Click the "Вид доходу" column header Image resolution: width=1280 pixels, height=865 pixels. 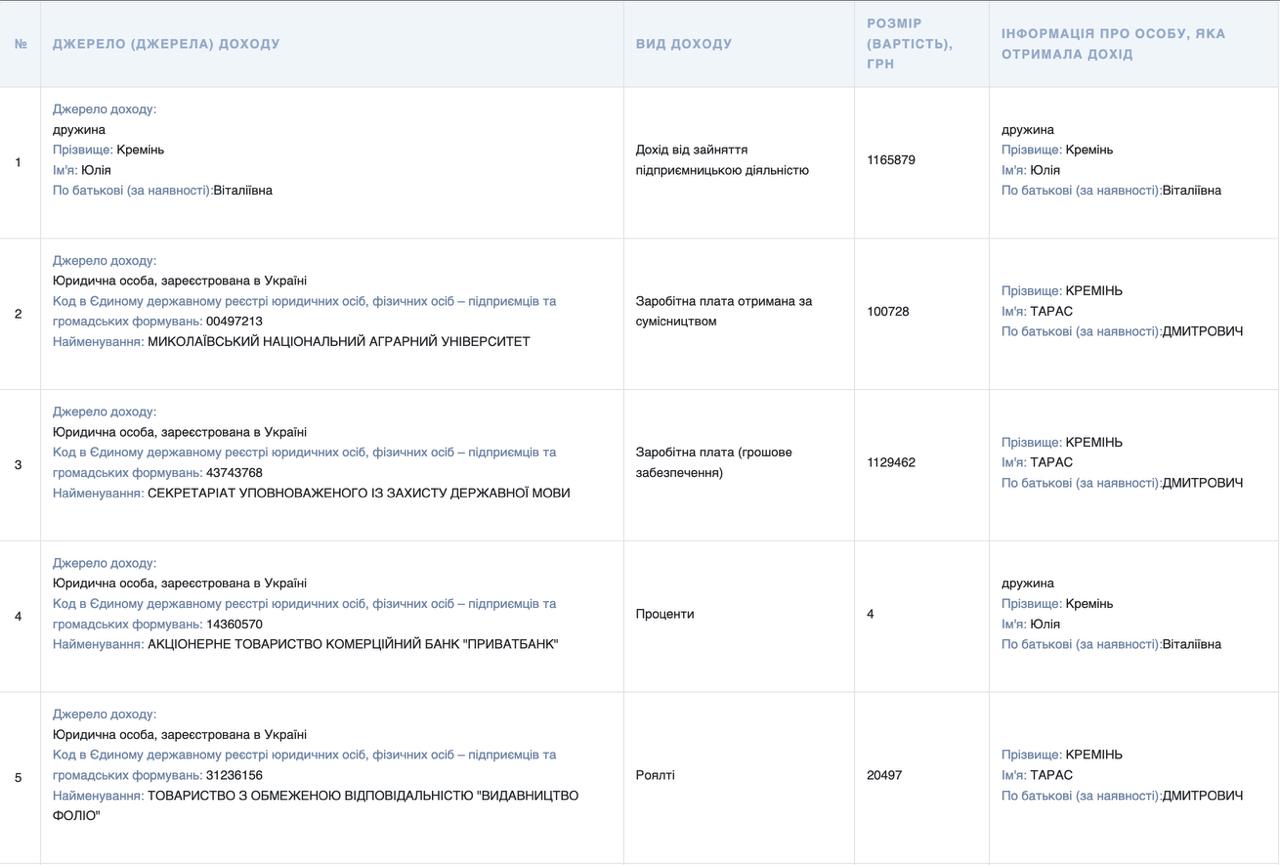[x=684, y=44]
